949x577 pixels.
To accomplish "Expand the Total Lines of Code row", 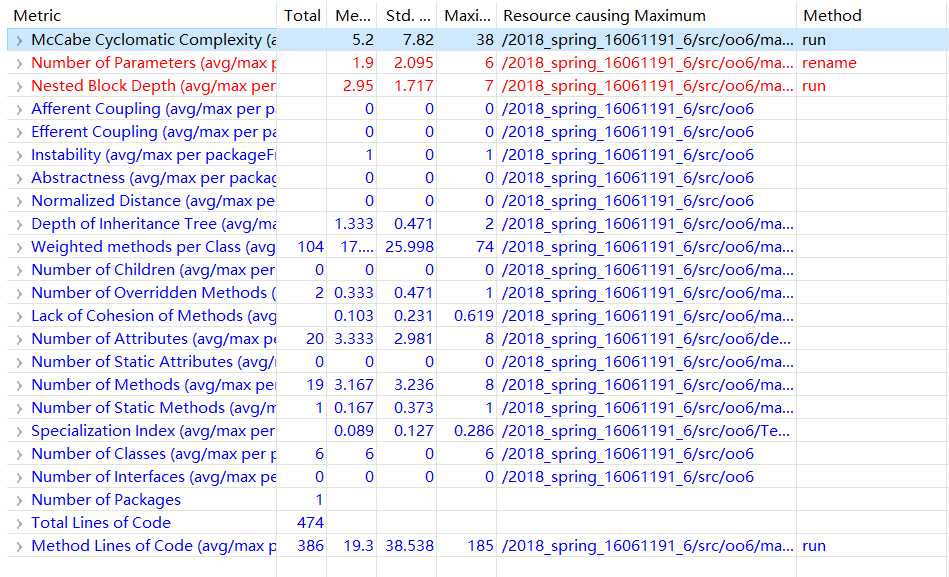I will click(19, 524).
